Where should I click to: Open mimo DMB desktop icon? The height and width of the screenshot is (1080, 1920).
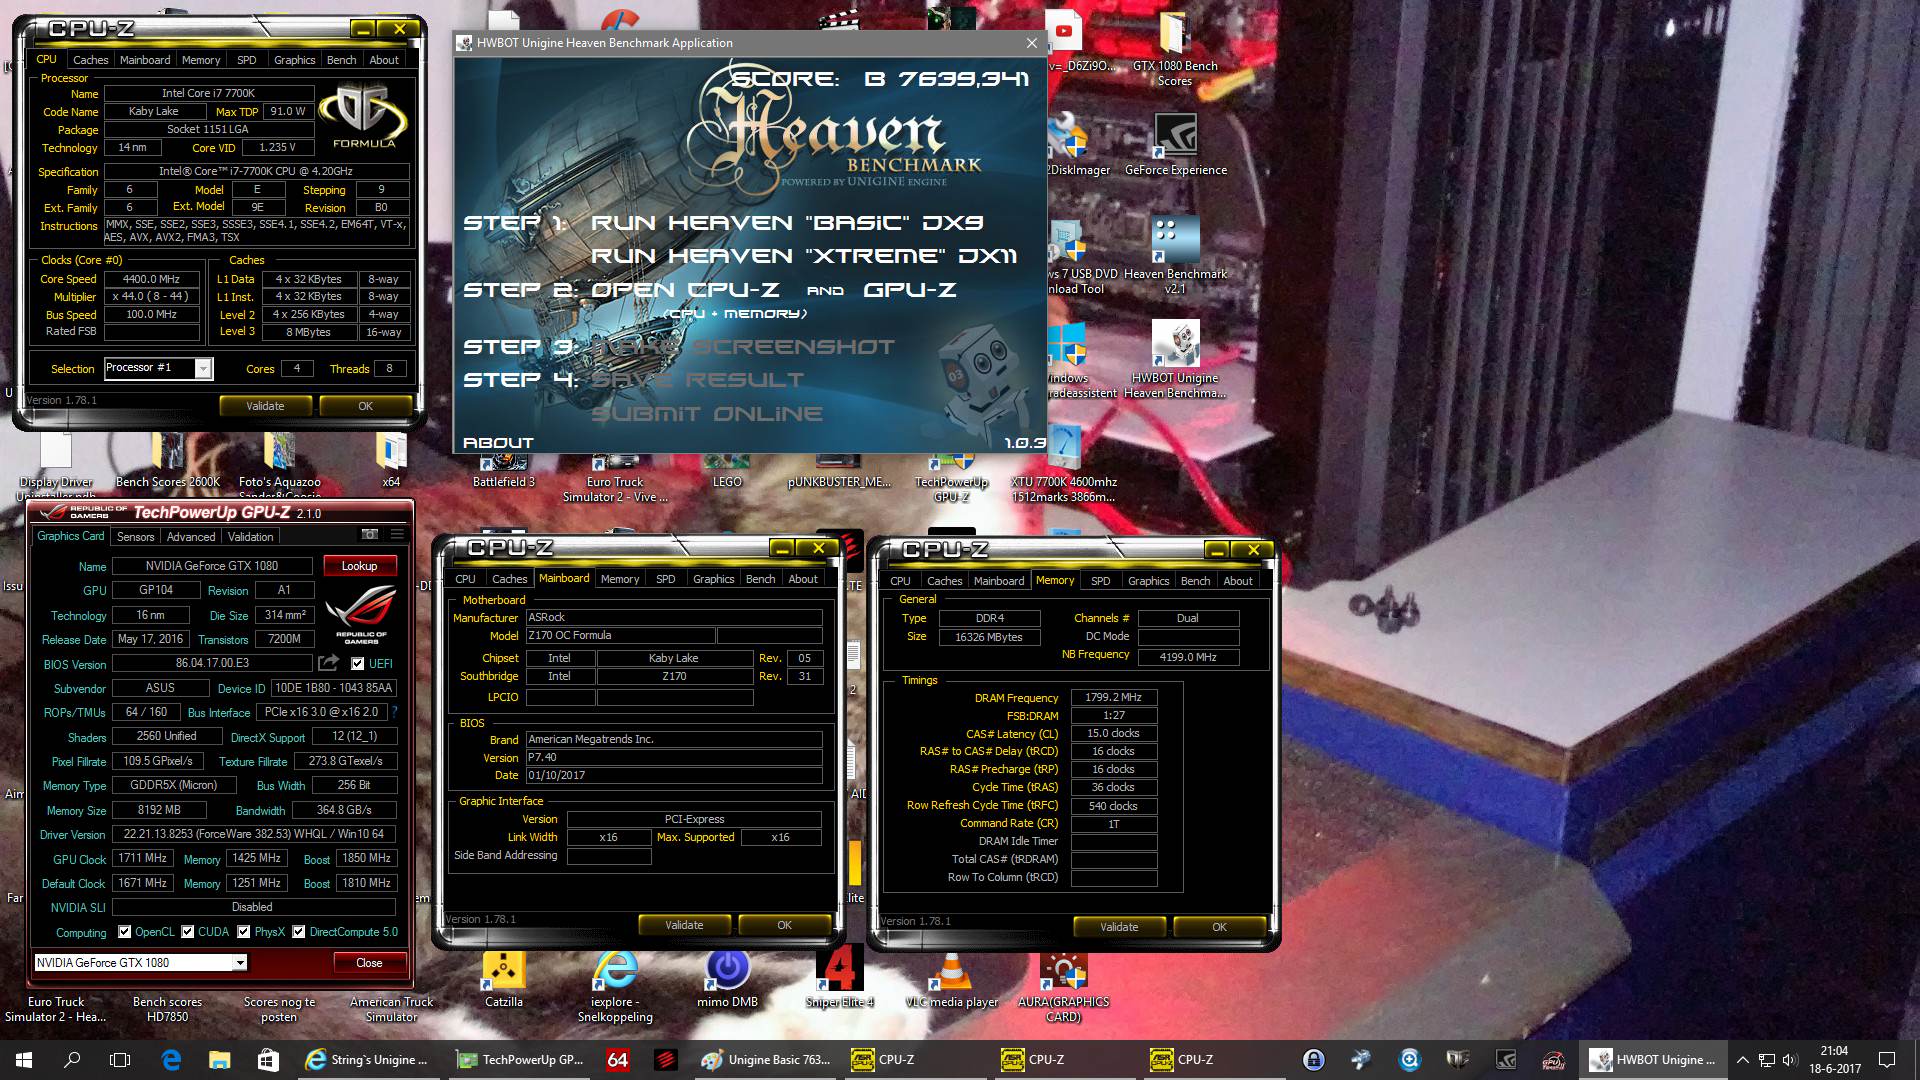click(727, 980)
